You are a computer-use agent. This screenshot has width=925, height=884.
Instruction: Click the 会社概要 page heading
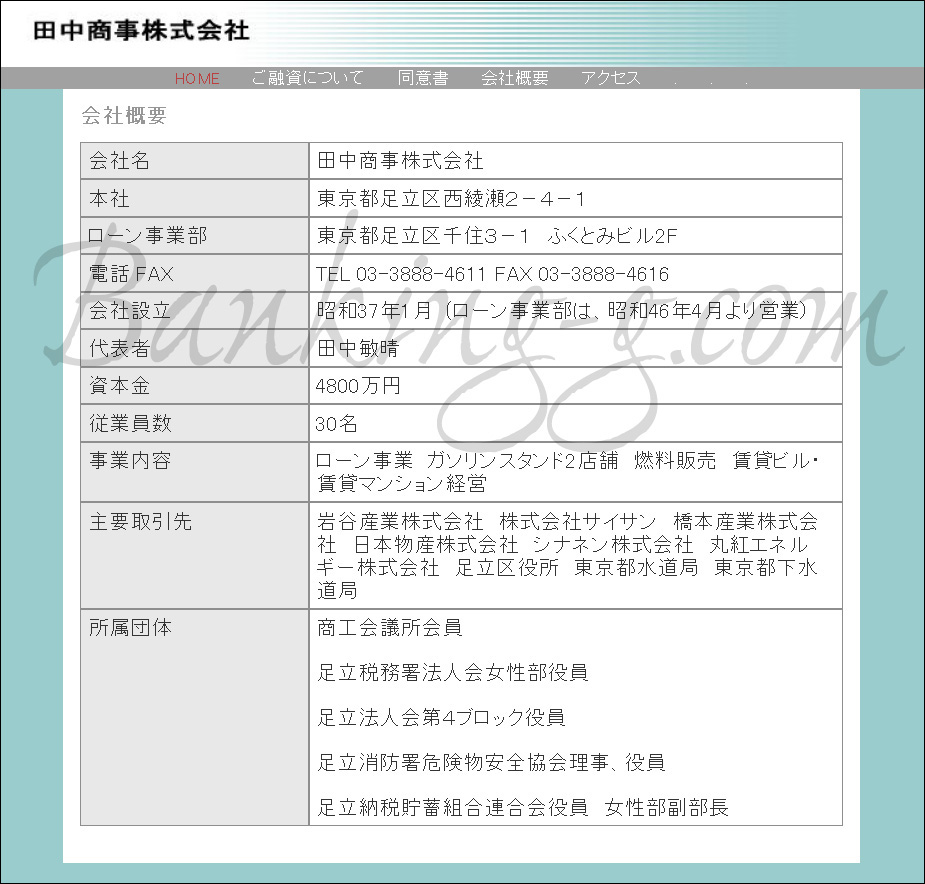(x=124, y=116)
